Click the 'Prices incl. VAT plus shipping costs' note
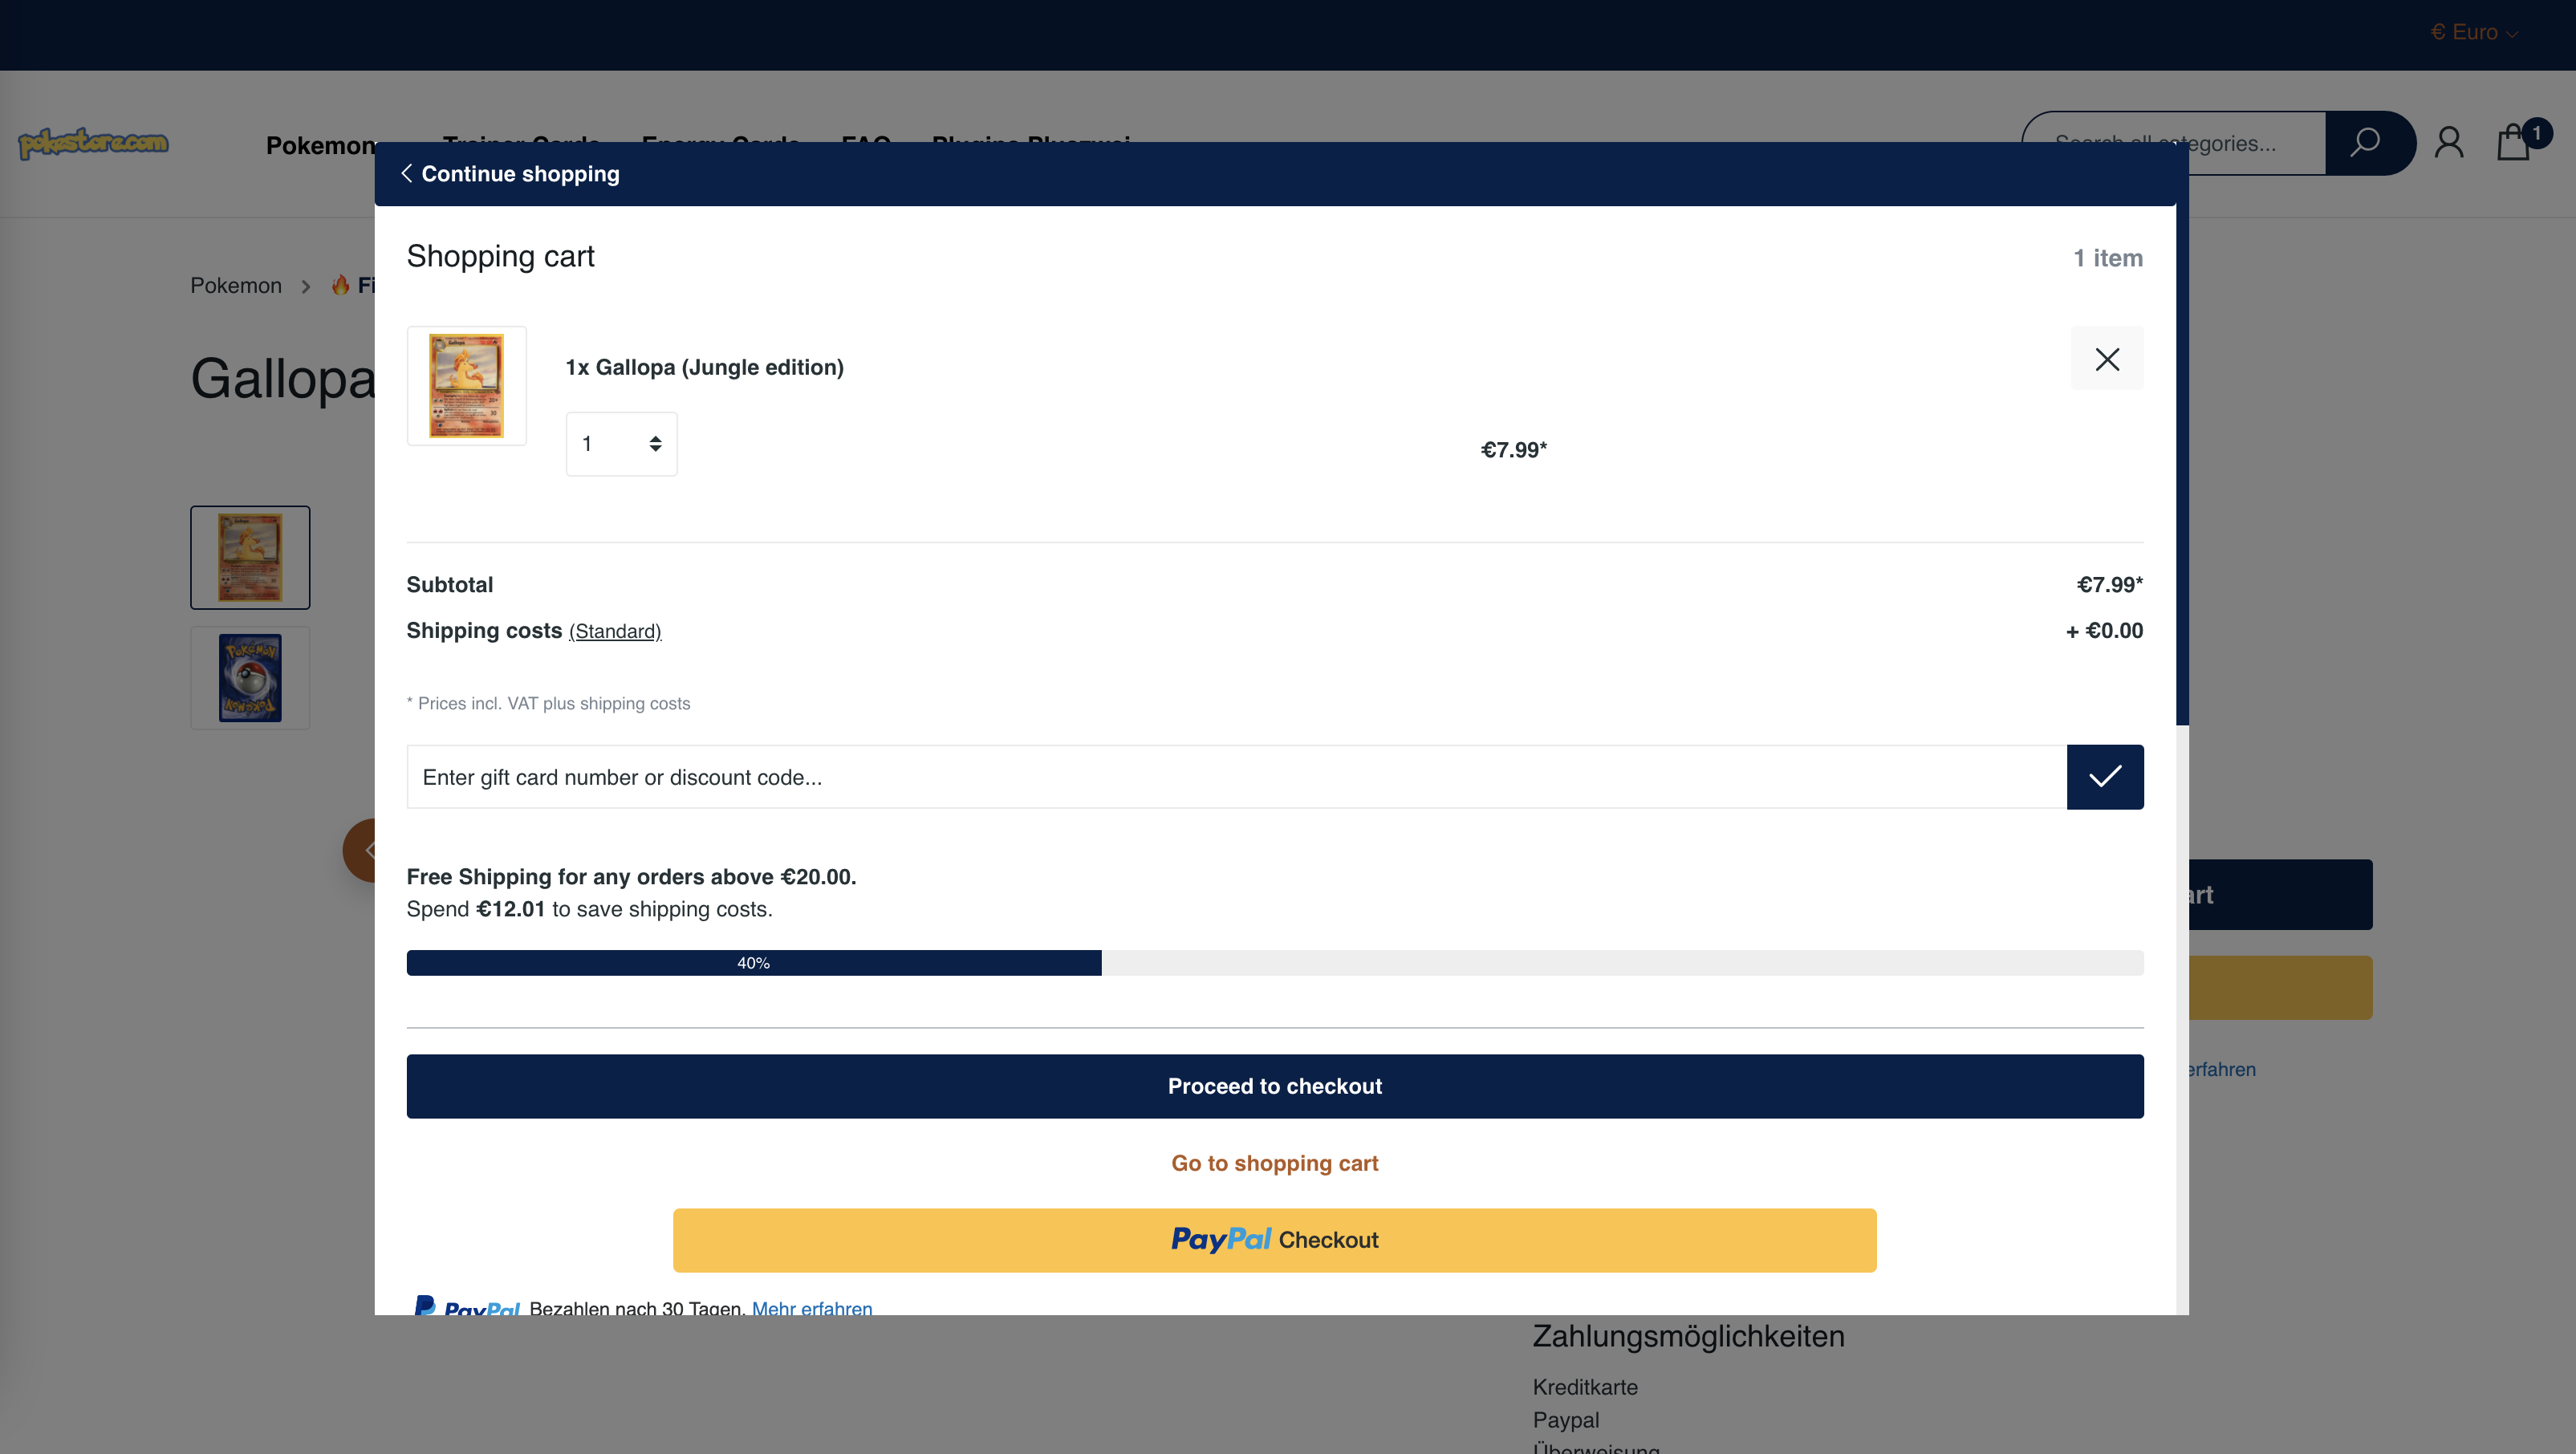Screen dimensions: 2576x1454 point(548,704)
